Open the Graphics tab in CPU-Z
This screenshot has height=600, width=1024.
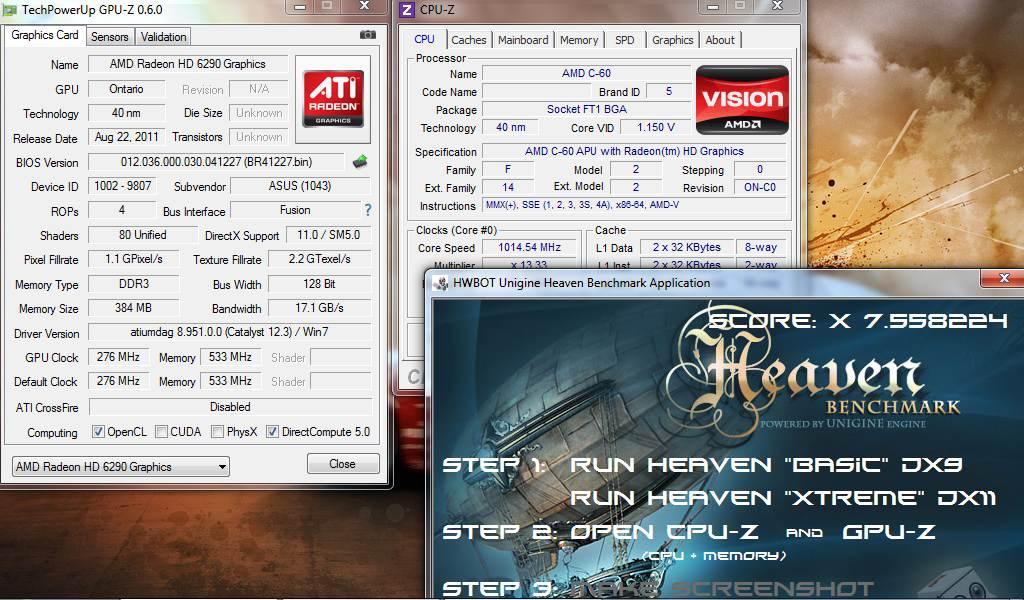[x=673, y=40]
